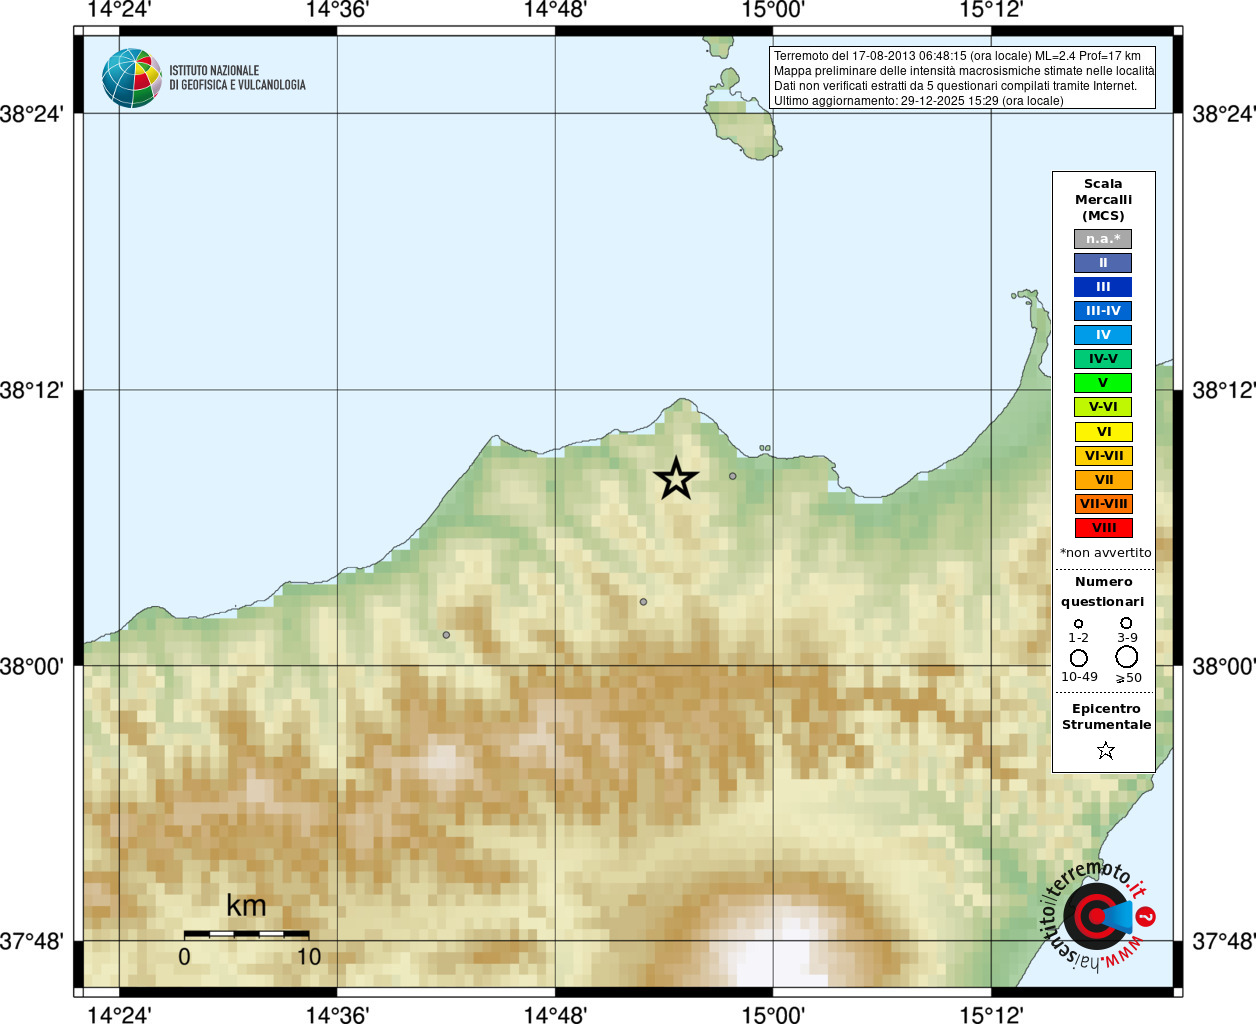
Task: Click the legend circle for 3-9 questionnaires
Action: (x=1126, y=623)
